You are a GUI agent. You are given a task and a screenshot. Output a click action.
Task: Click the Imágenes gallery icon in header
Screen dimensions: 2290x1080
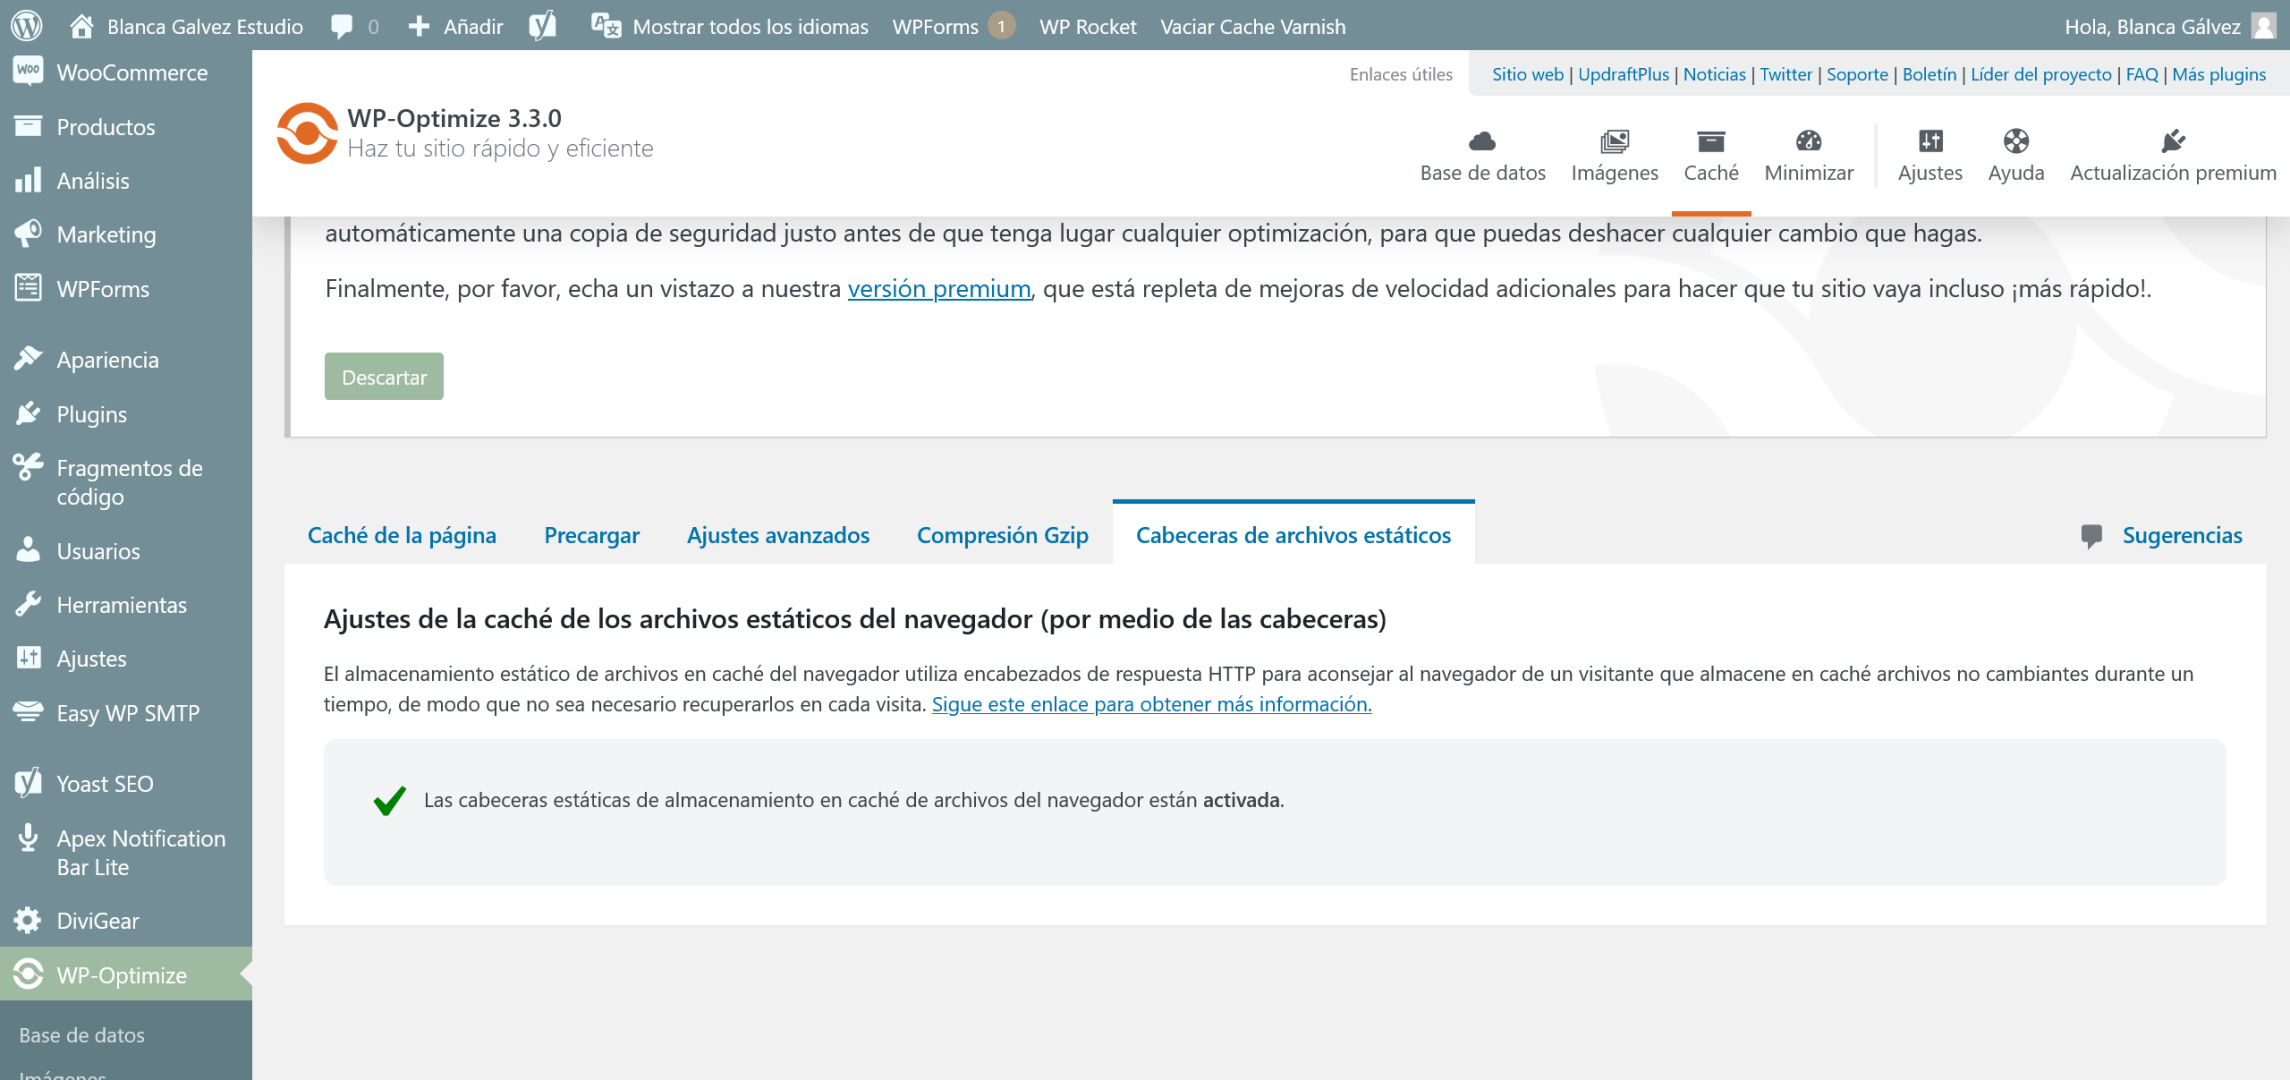pos(1614,141)
